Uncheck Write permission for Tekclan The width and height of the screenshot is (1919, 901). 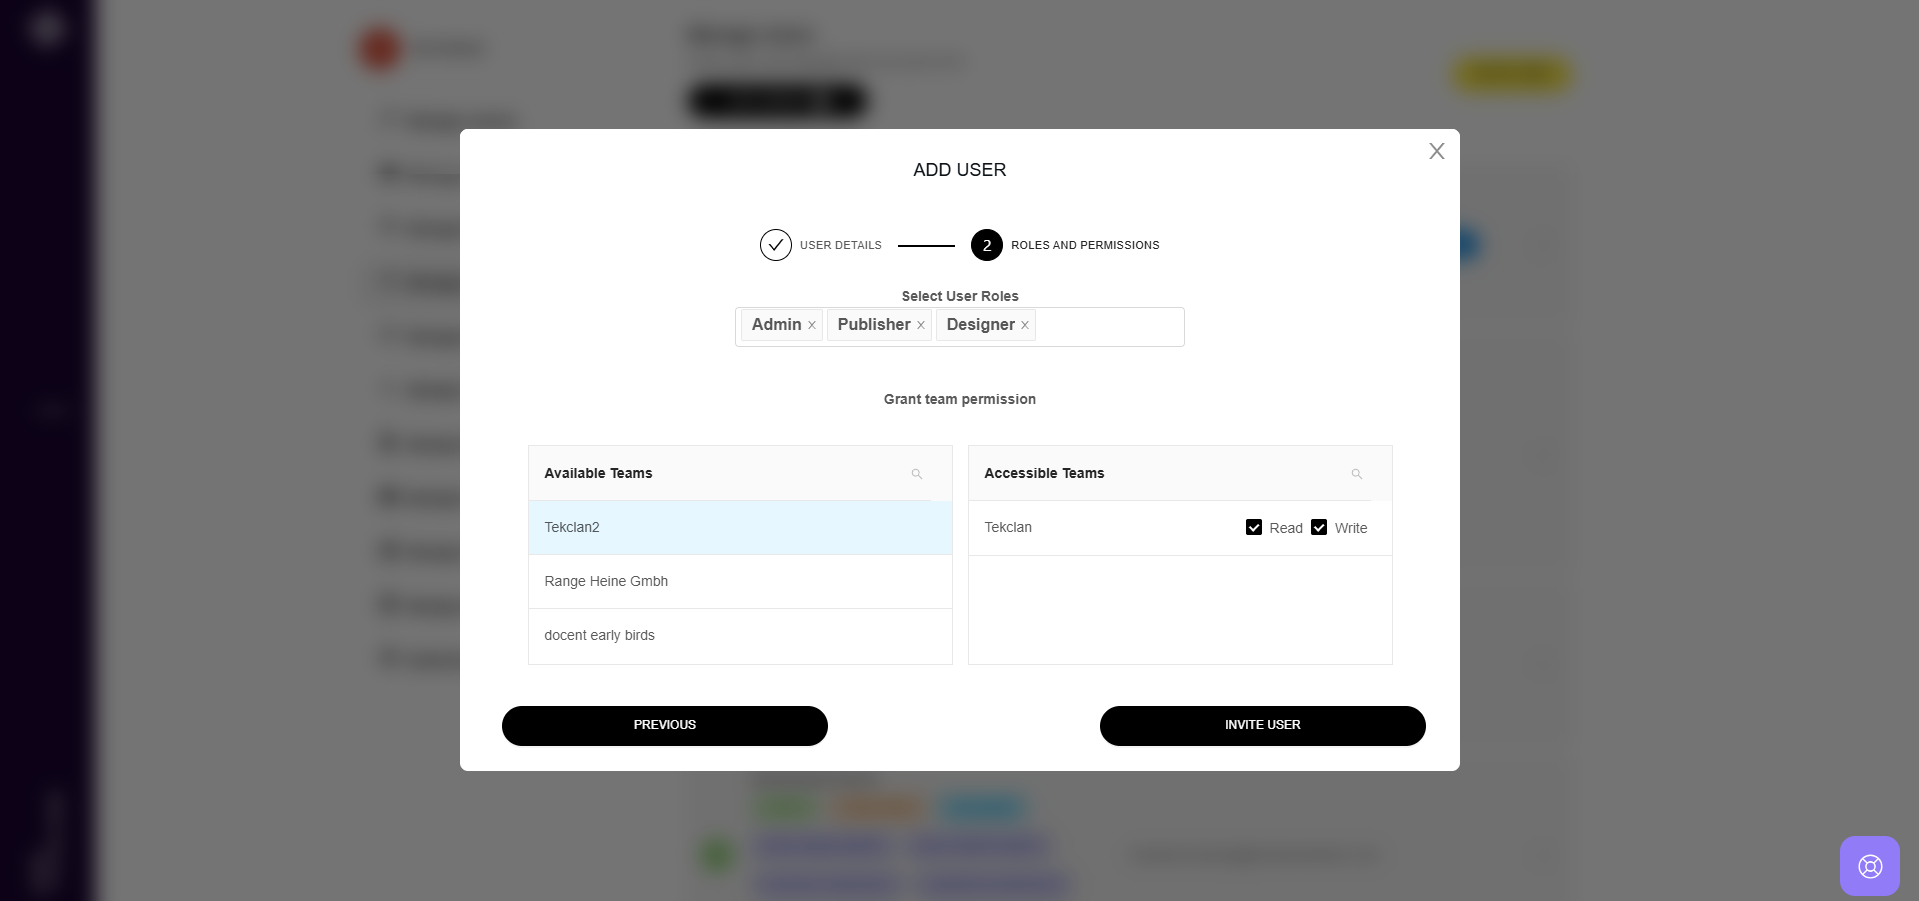click(x=1319, y=527)
